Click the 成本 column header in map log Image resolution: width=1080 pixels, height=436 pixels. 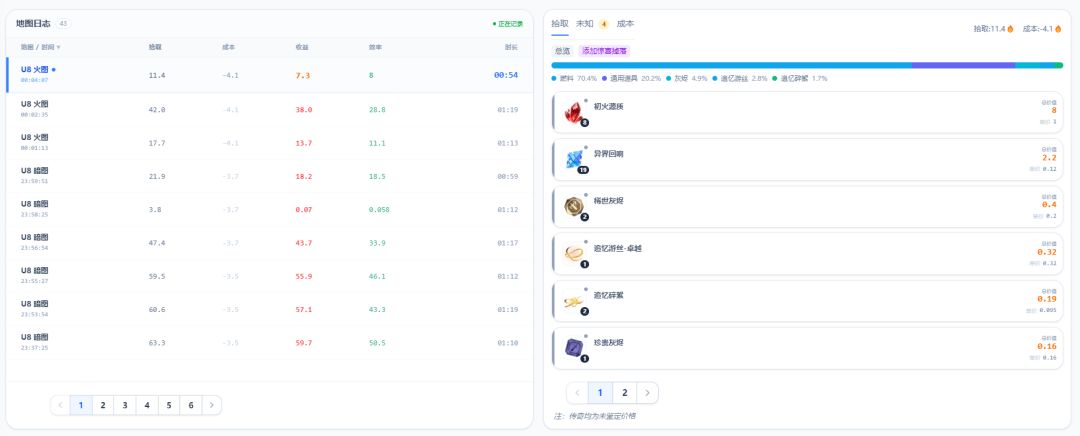tap(228, 48)
